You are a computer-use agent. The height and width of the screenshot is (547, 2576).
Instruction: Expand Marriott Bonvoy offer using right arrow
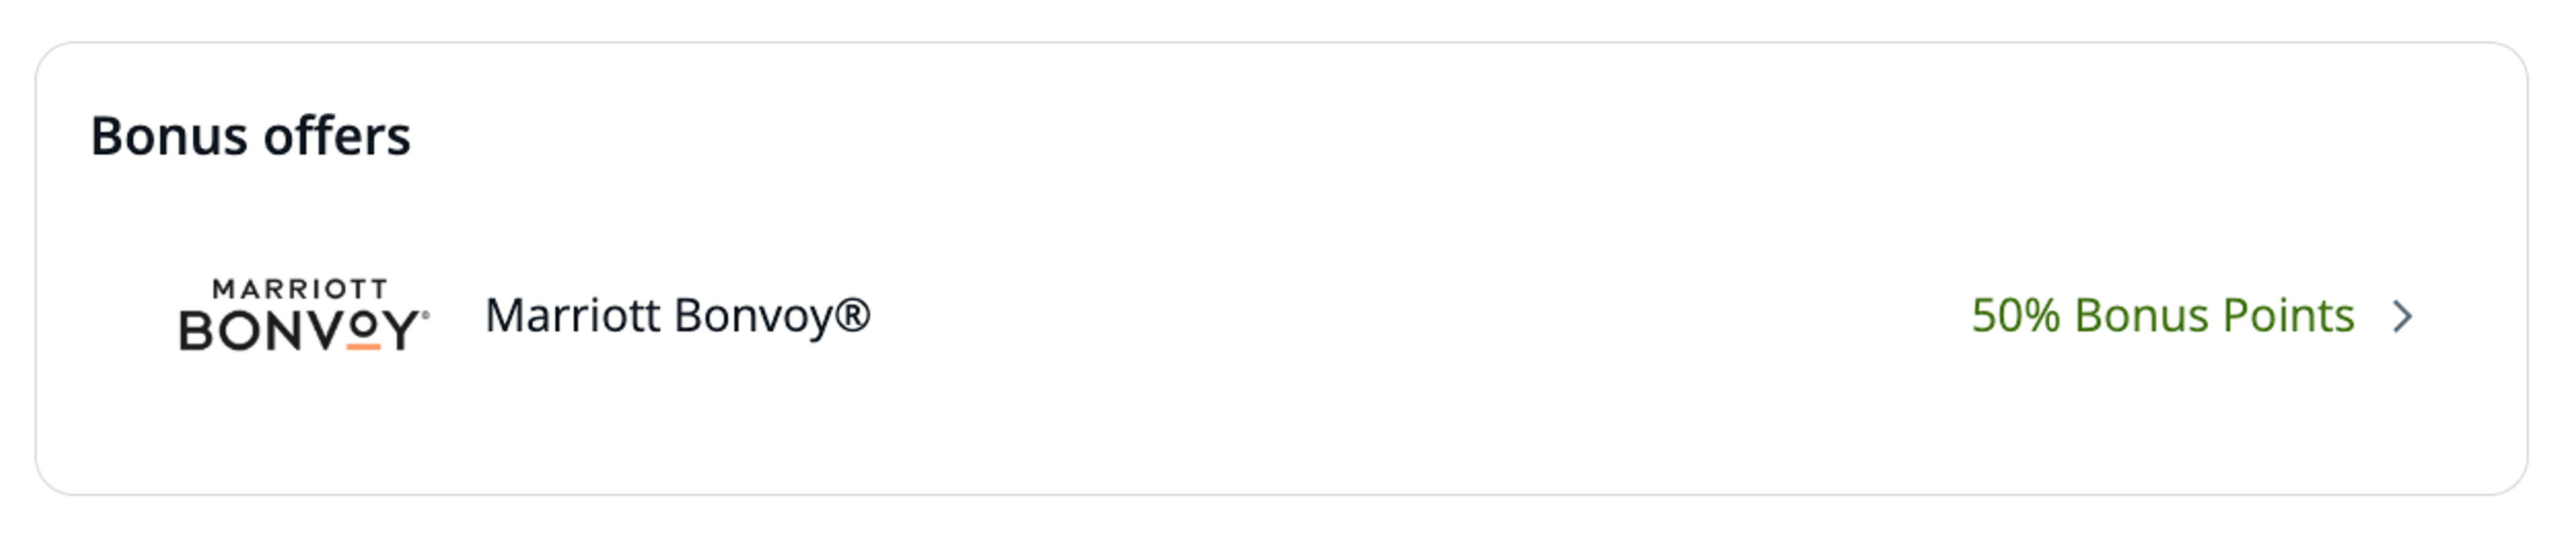click(x=2403, y=316)
